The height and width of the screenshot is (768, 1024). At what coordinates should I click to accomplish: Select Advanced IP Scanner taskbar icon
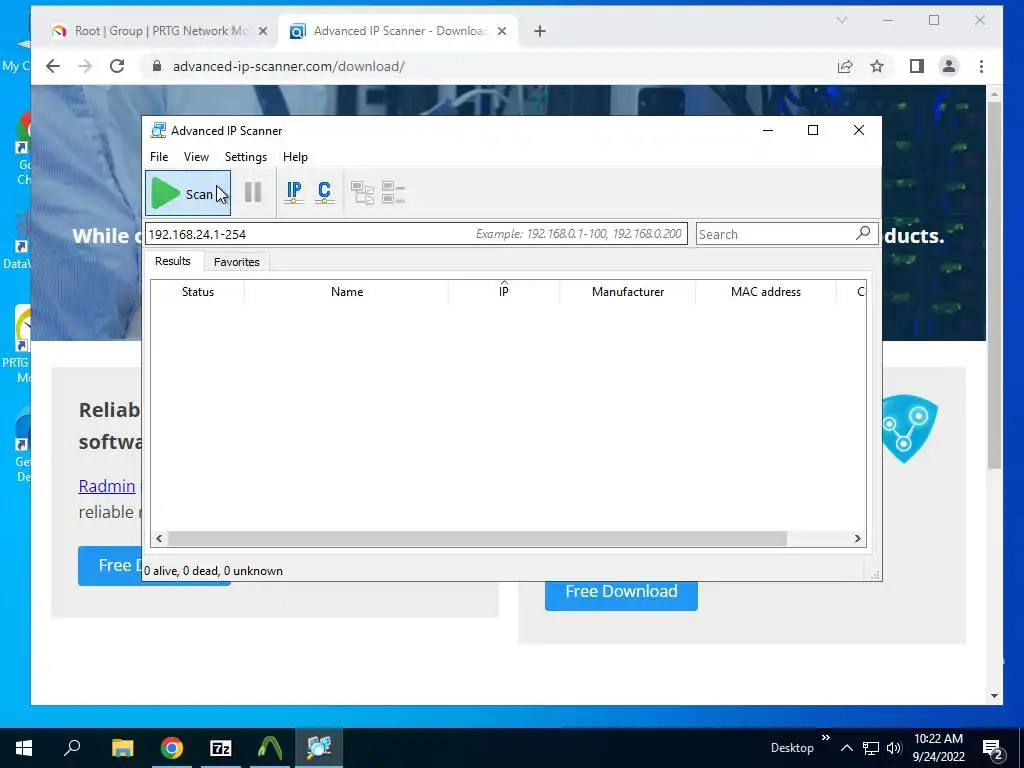point(319,748)
